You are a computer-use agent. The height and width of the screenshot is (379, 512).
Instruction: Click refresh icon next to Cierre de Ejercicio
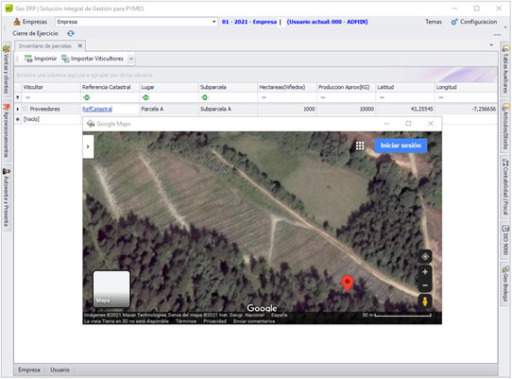(x=71, y=33)
